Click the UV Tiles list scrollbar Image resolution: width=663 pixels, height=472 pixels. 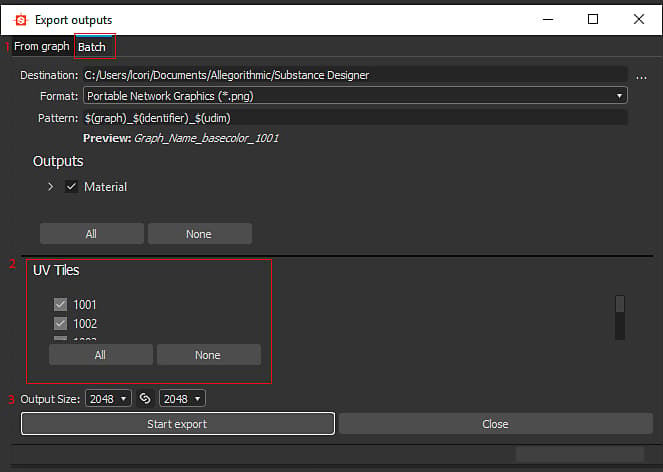click(620, 317)
